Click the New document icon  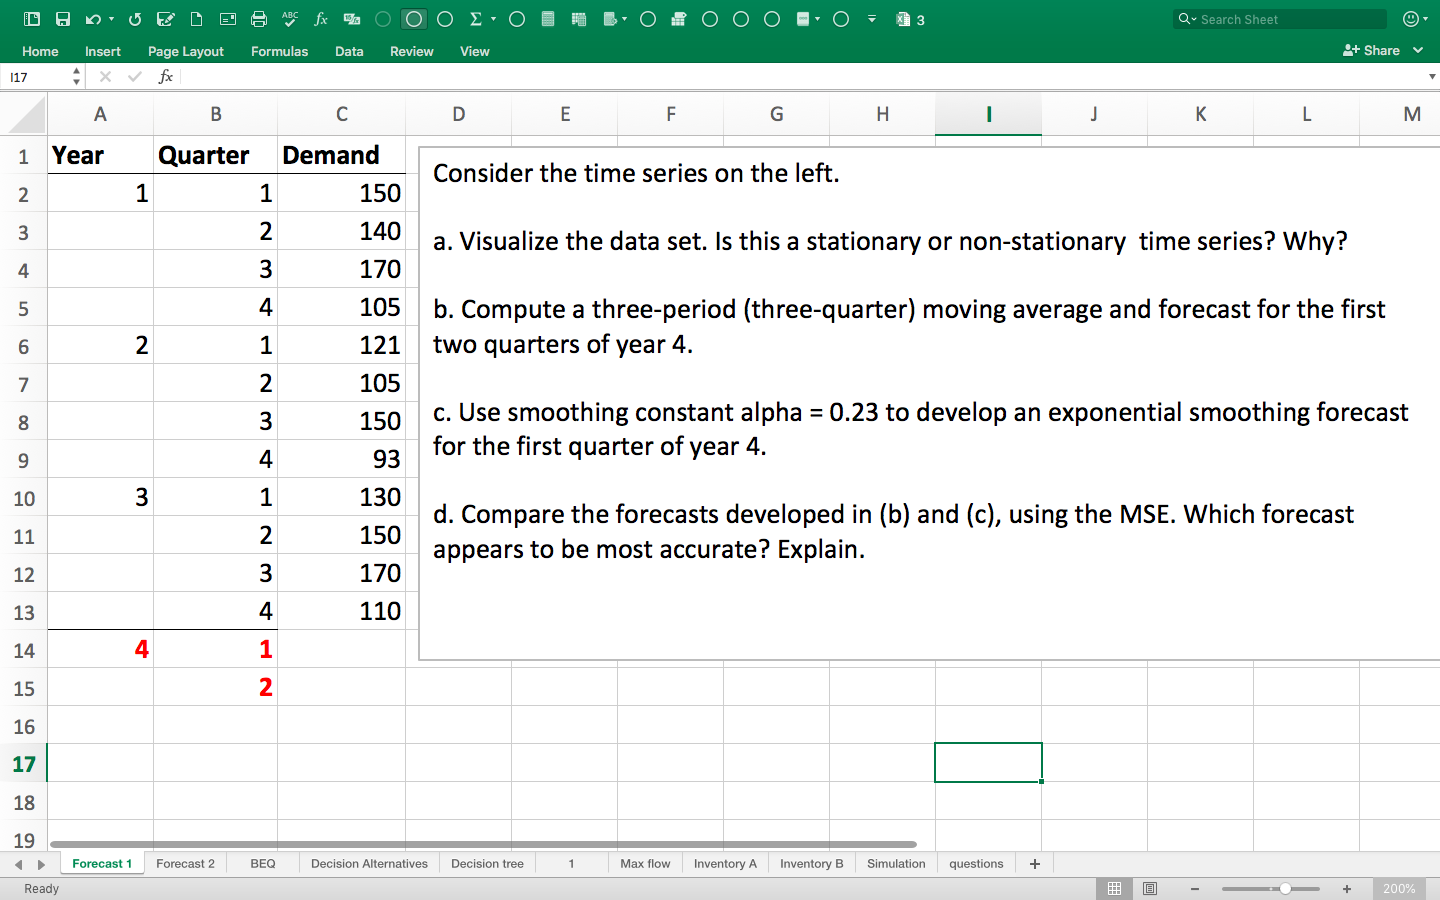point(196,18)
